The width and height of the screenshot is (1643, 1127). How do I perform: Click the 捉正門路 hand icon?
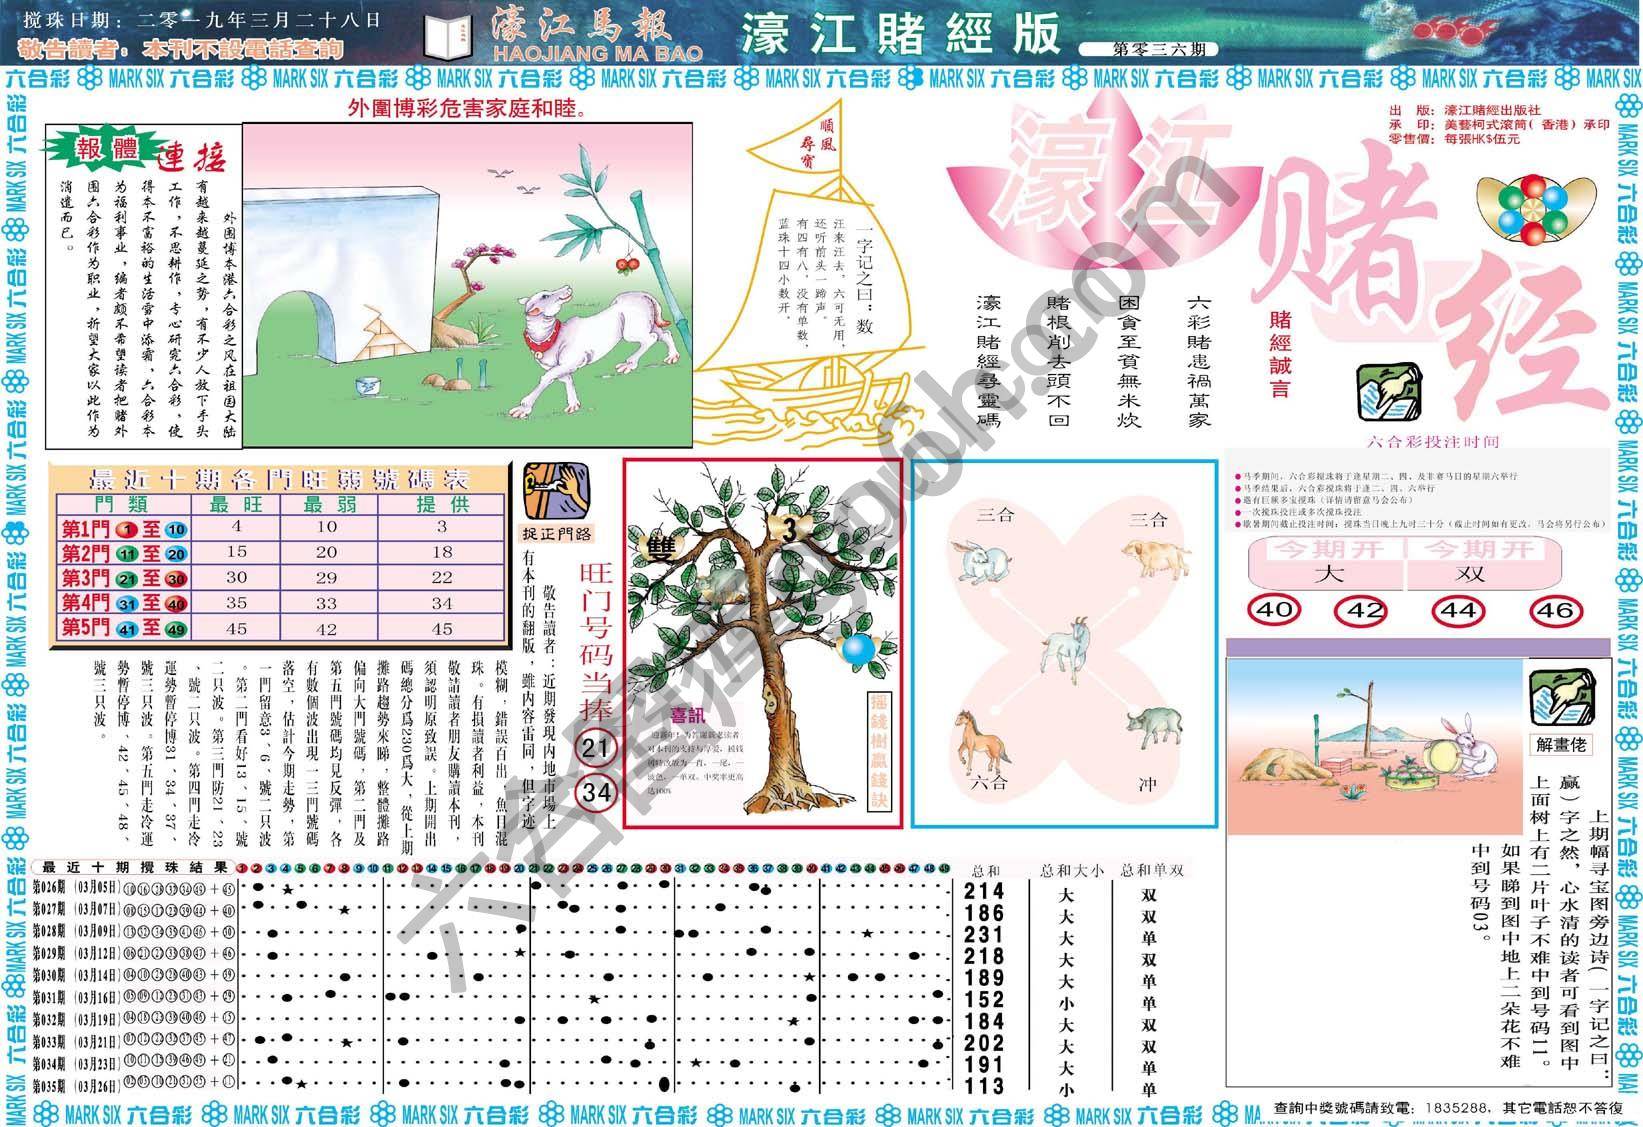pyautogui.click(x=548, y=489)
